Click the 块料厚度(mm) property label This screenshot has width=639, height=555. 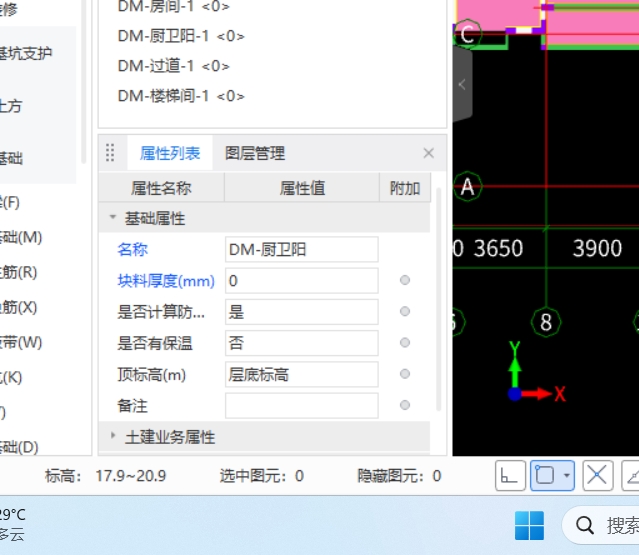coord(166,281)
